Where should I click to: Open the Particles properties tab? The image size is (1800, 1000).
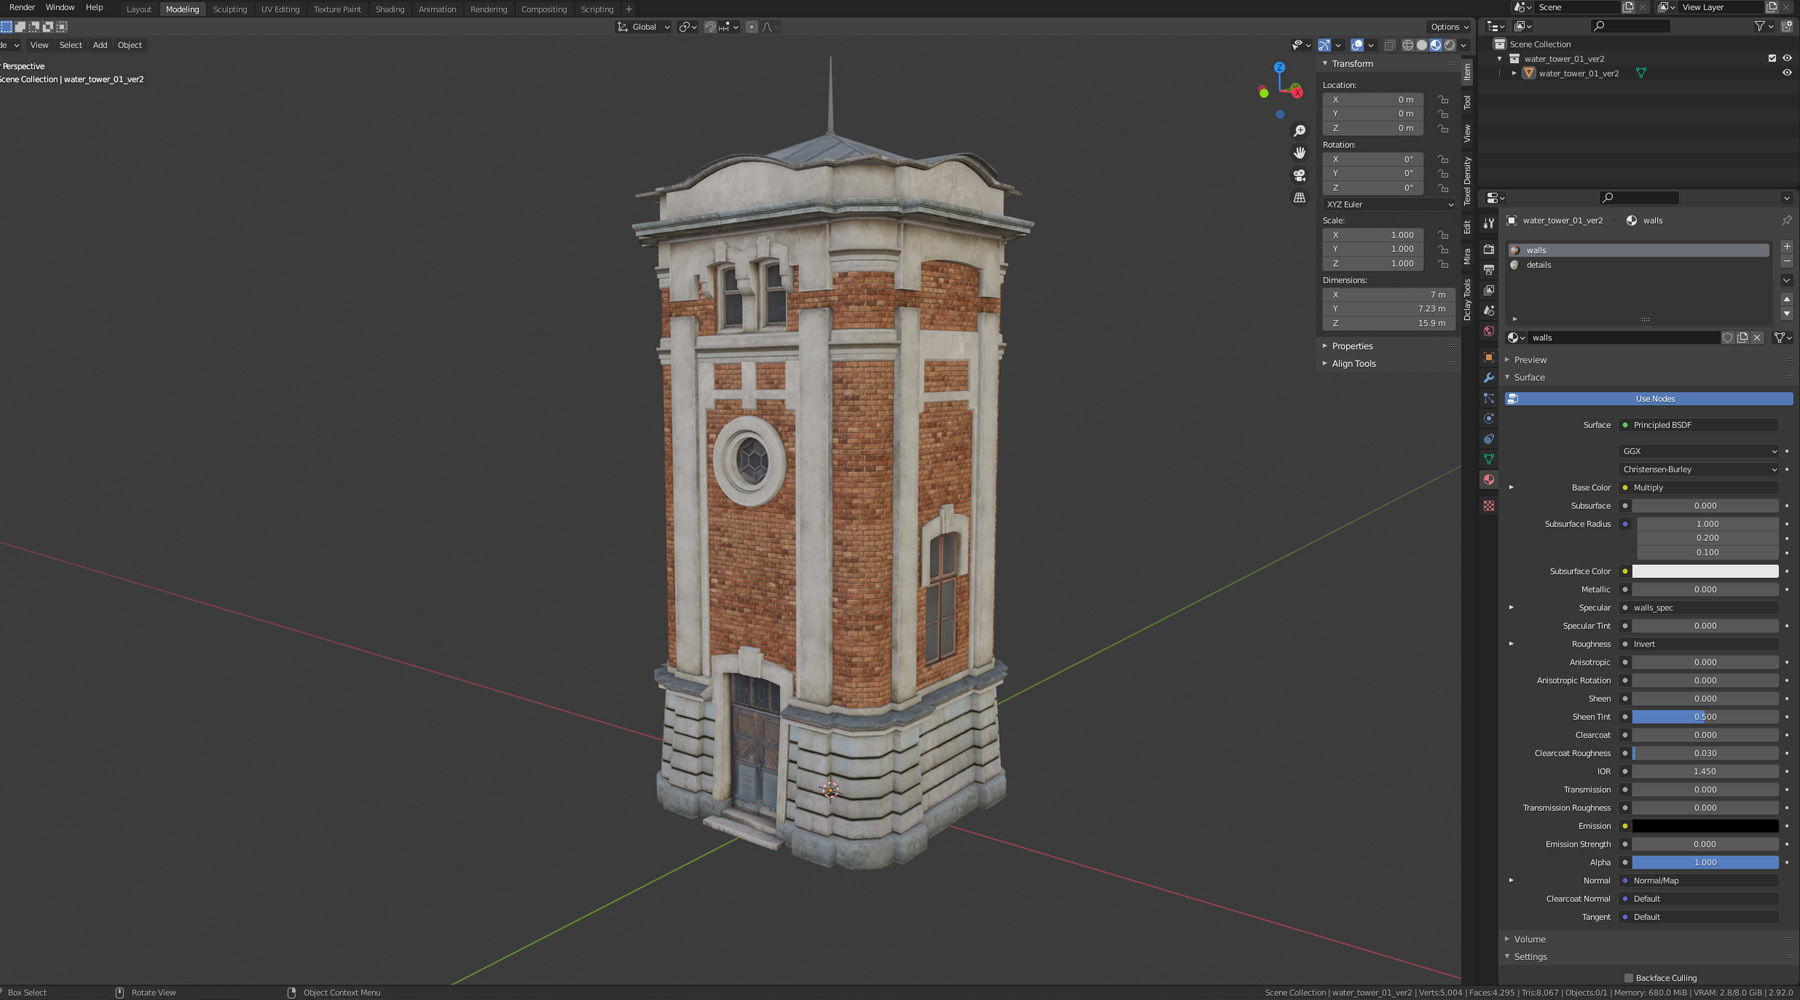pos(1489,398)
